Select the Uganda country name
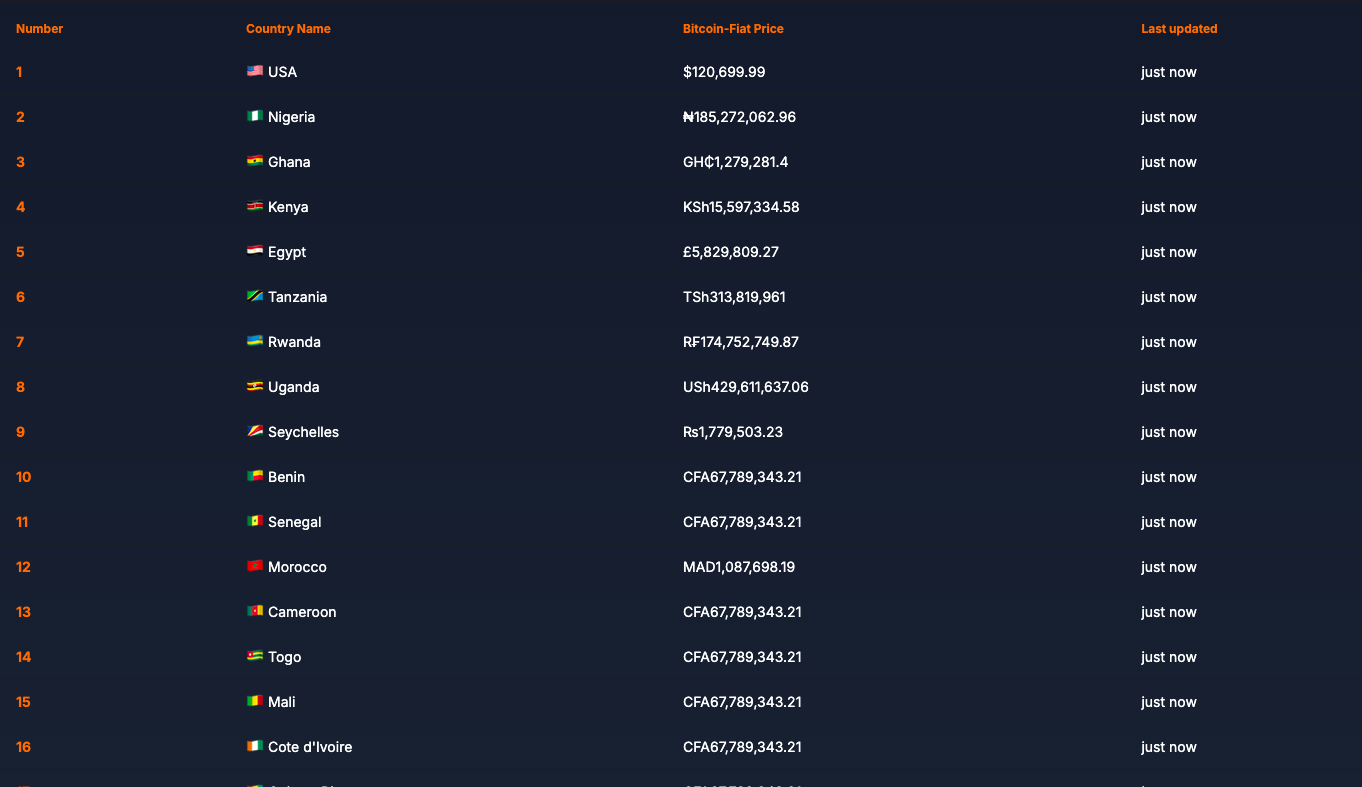 294,387
